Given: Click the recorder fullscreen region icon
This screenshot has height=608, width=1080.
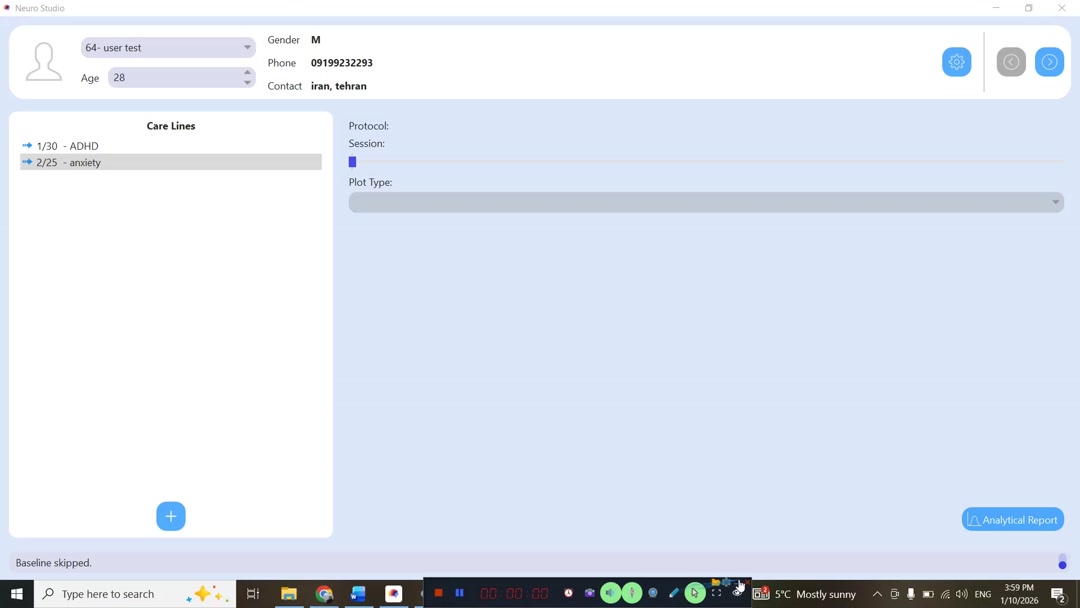Looking at the screenshot, I should point(716,593).
